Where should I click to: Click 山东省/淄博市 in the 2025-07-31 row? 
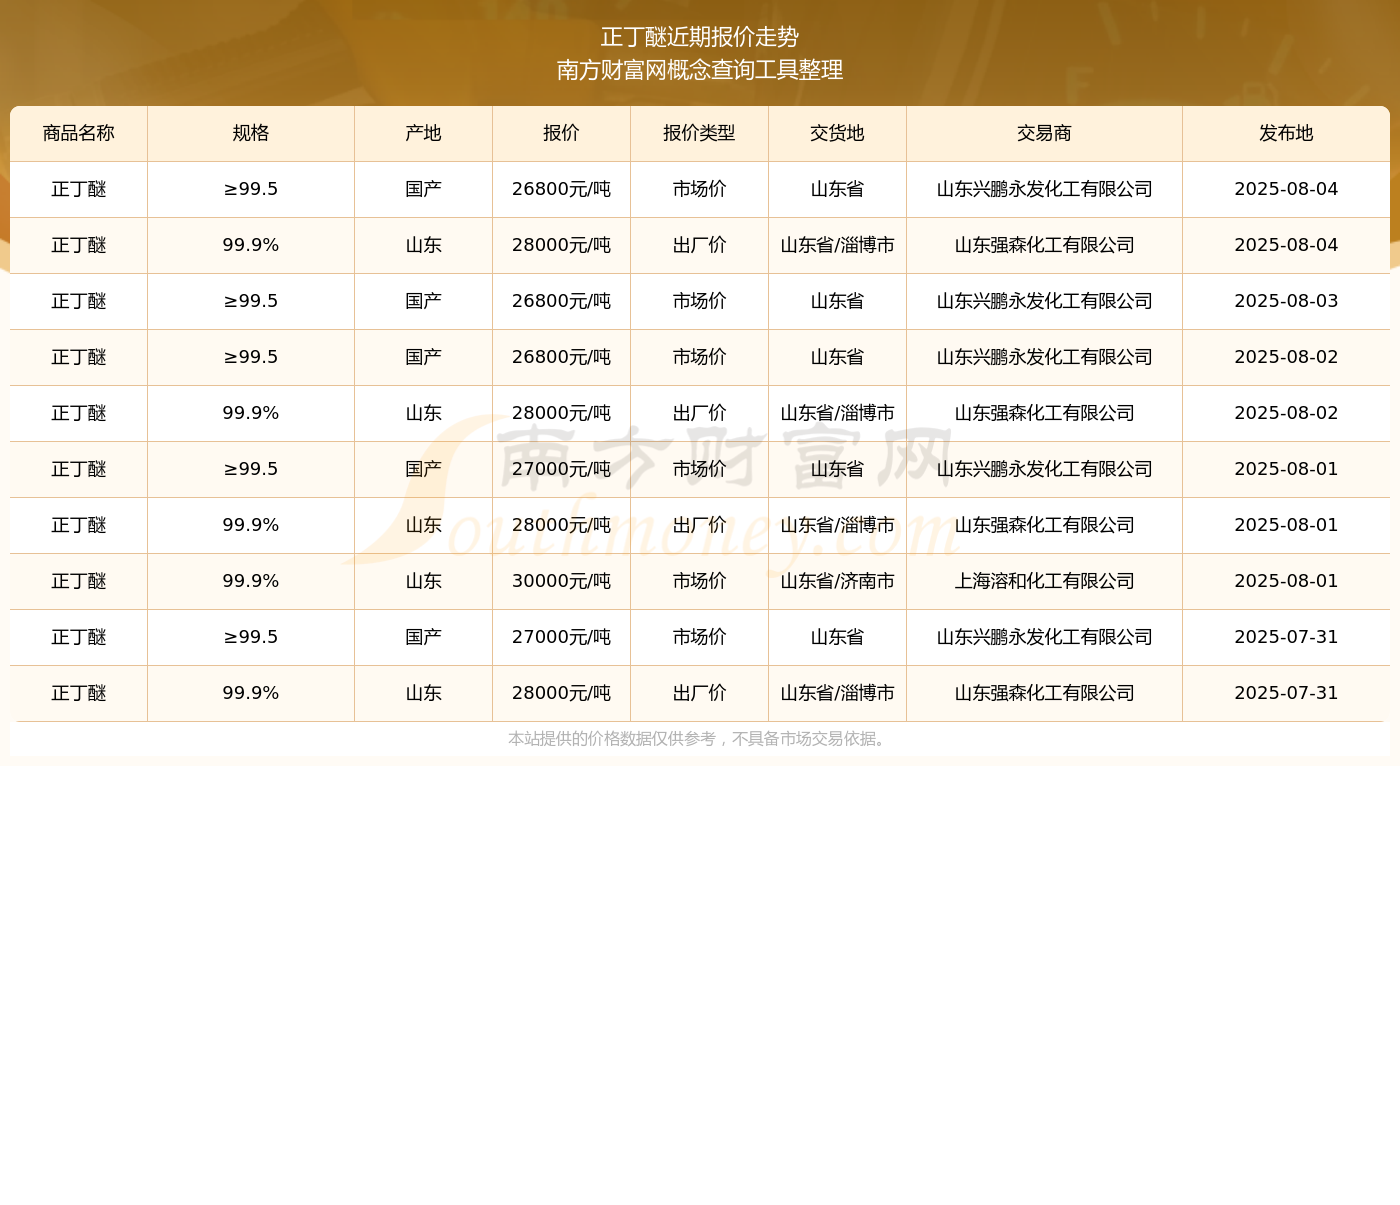837,693
